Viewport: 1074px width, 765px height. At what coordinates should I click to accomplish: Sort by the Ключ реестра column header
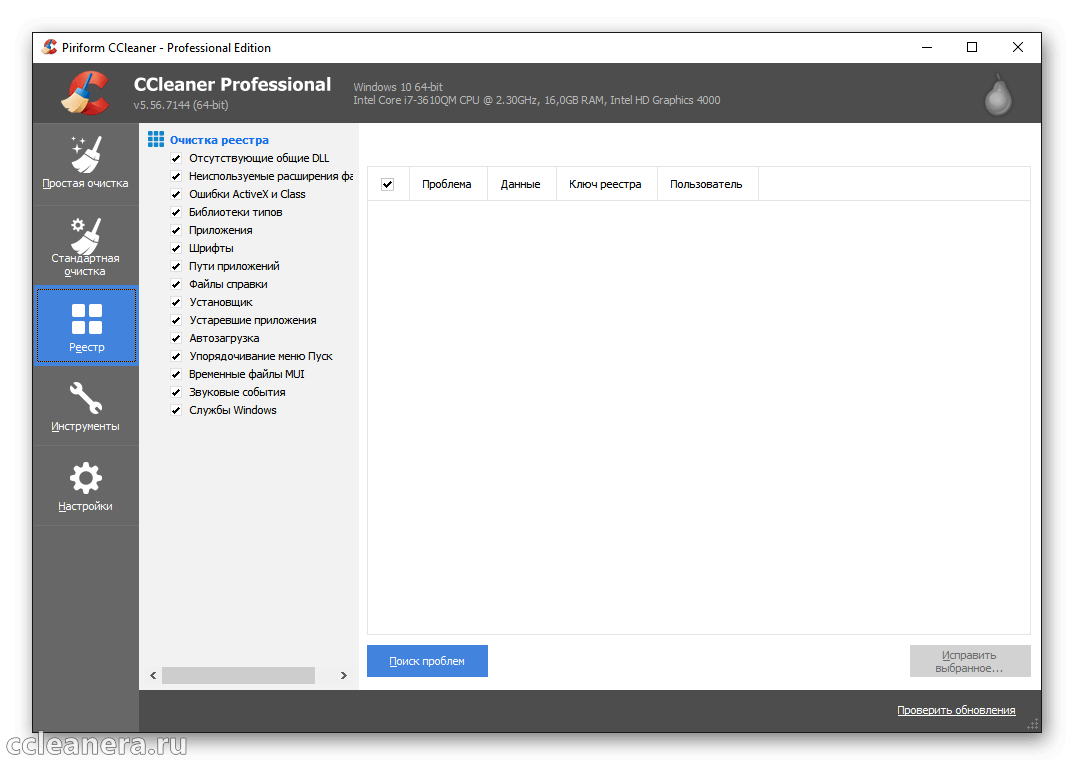[606, 184]
